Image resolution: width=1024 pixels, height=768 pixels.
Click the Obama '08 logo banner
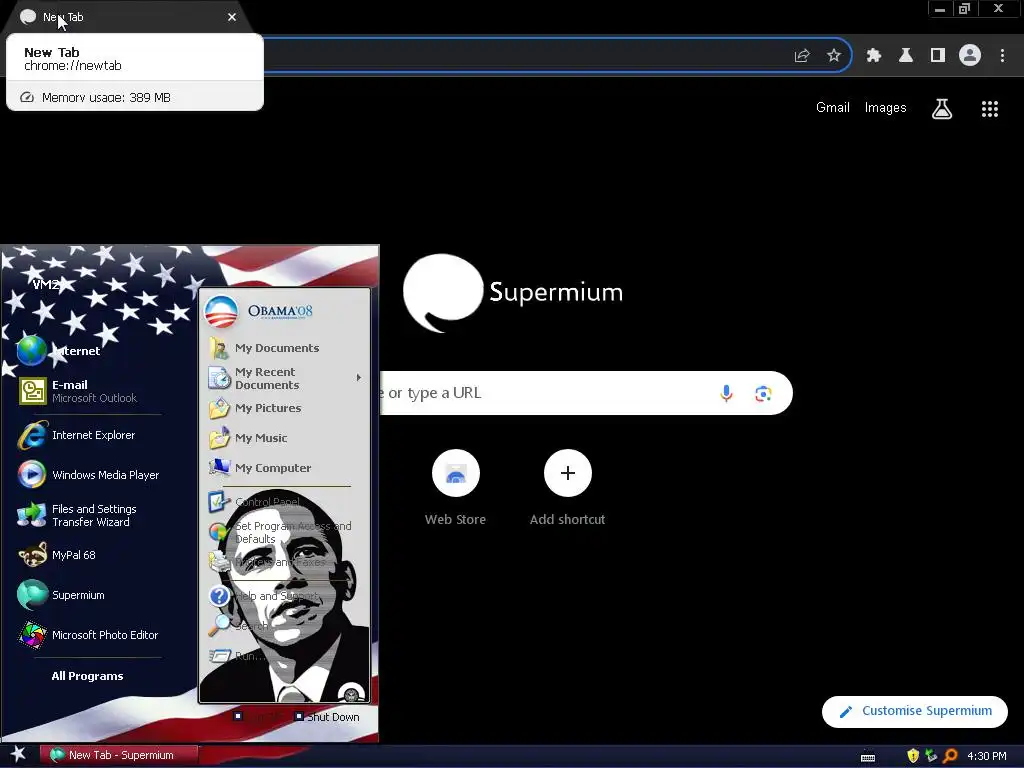(x=259, y=311)
